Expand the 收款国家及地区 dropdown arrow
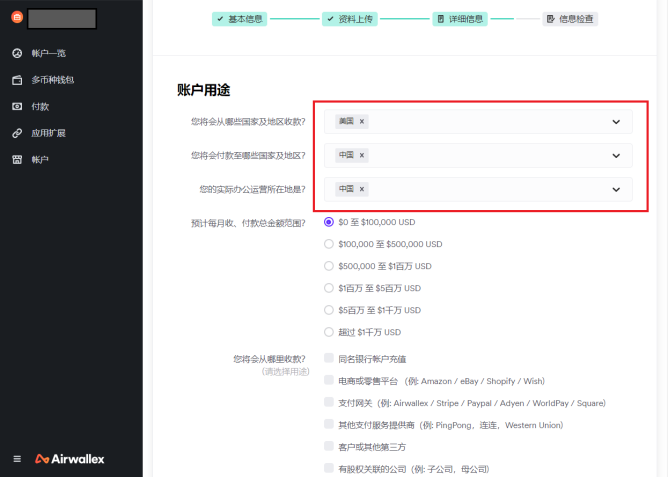The width and height of the screenshot is (669, 477). point(616,122)
